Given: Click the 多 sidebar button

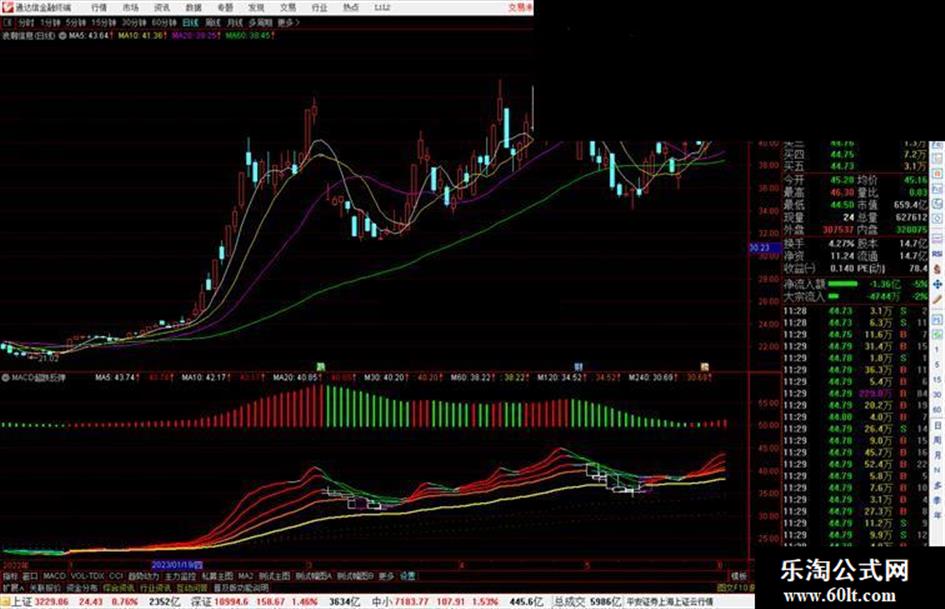Looking at the screenshot, I should 937,484.
